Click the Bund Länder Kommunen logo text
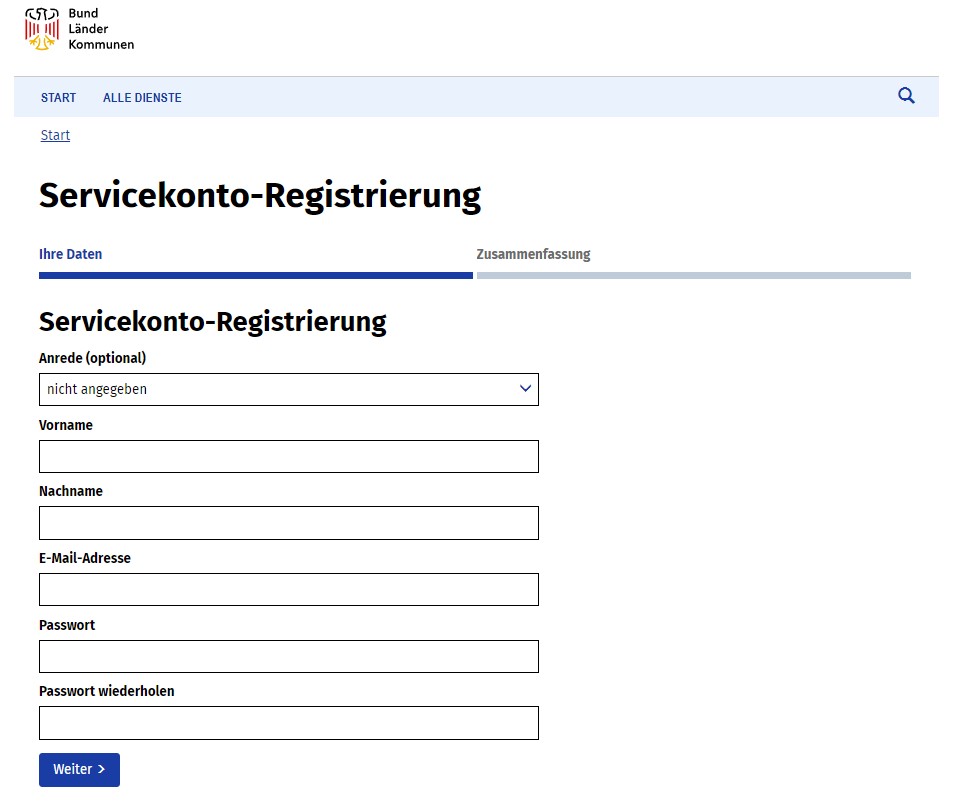Screen dimensions: 963x811 pos(101,29)
